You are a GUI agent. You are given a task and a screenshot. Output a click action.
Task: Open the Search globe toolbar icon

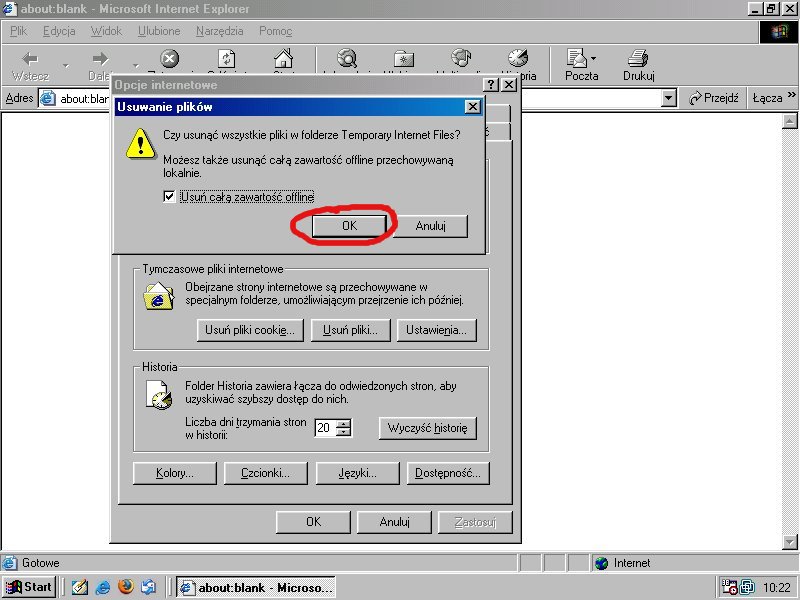pos(347,59)
